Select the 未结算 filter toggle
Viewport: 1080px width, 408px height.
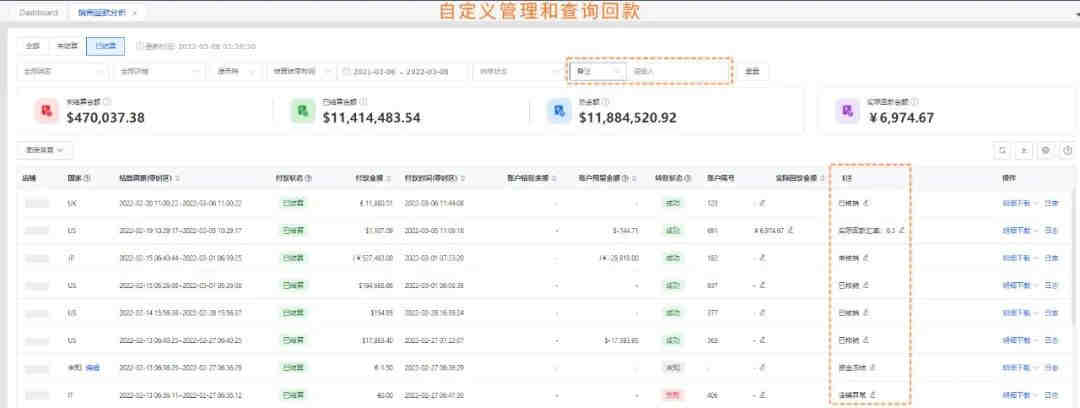67,46
